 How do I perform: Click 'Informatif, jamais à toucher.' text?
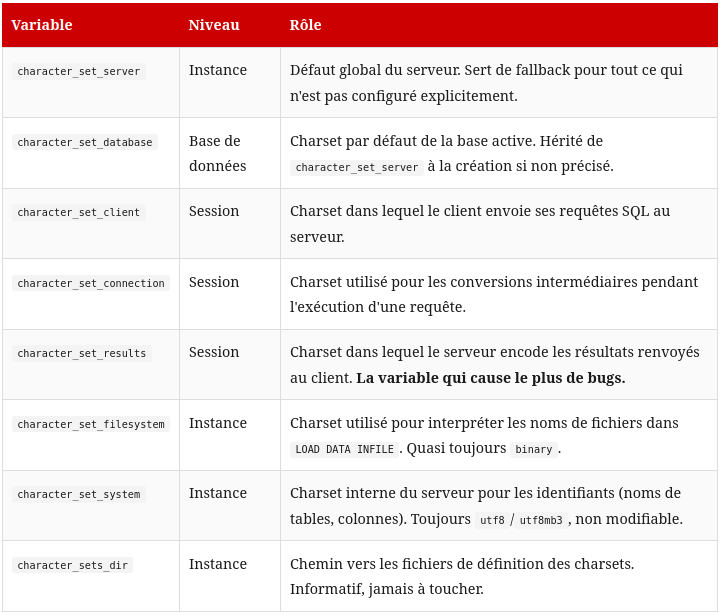387,589
